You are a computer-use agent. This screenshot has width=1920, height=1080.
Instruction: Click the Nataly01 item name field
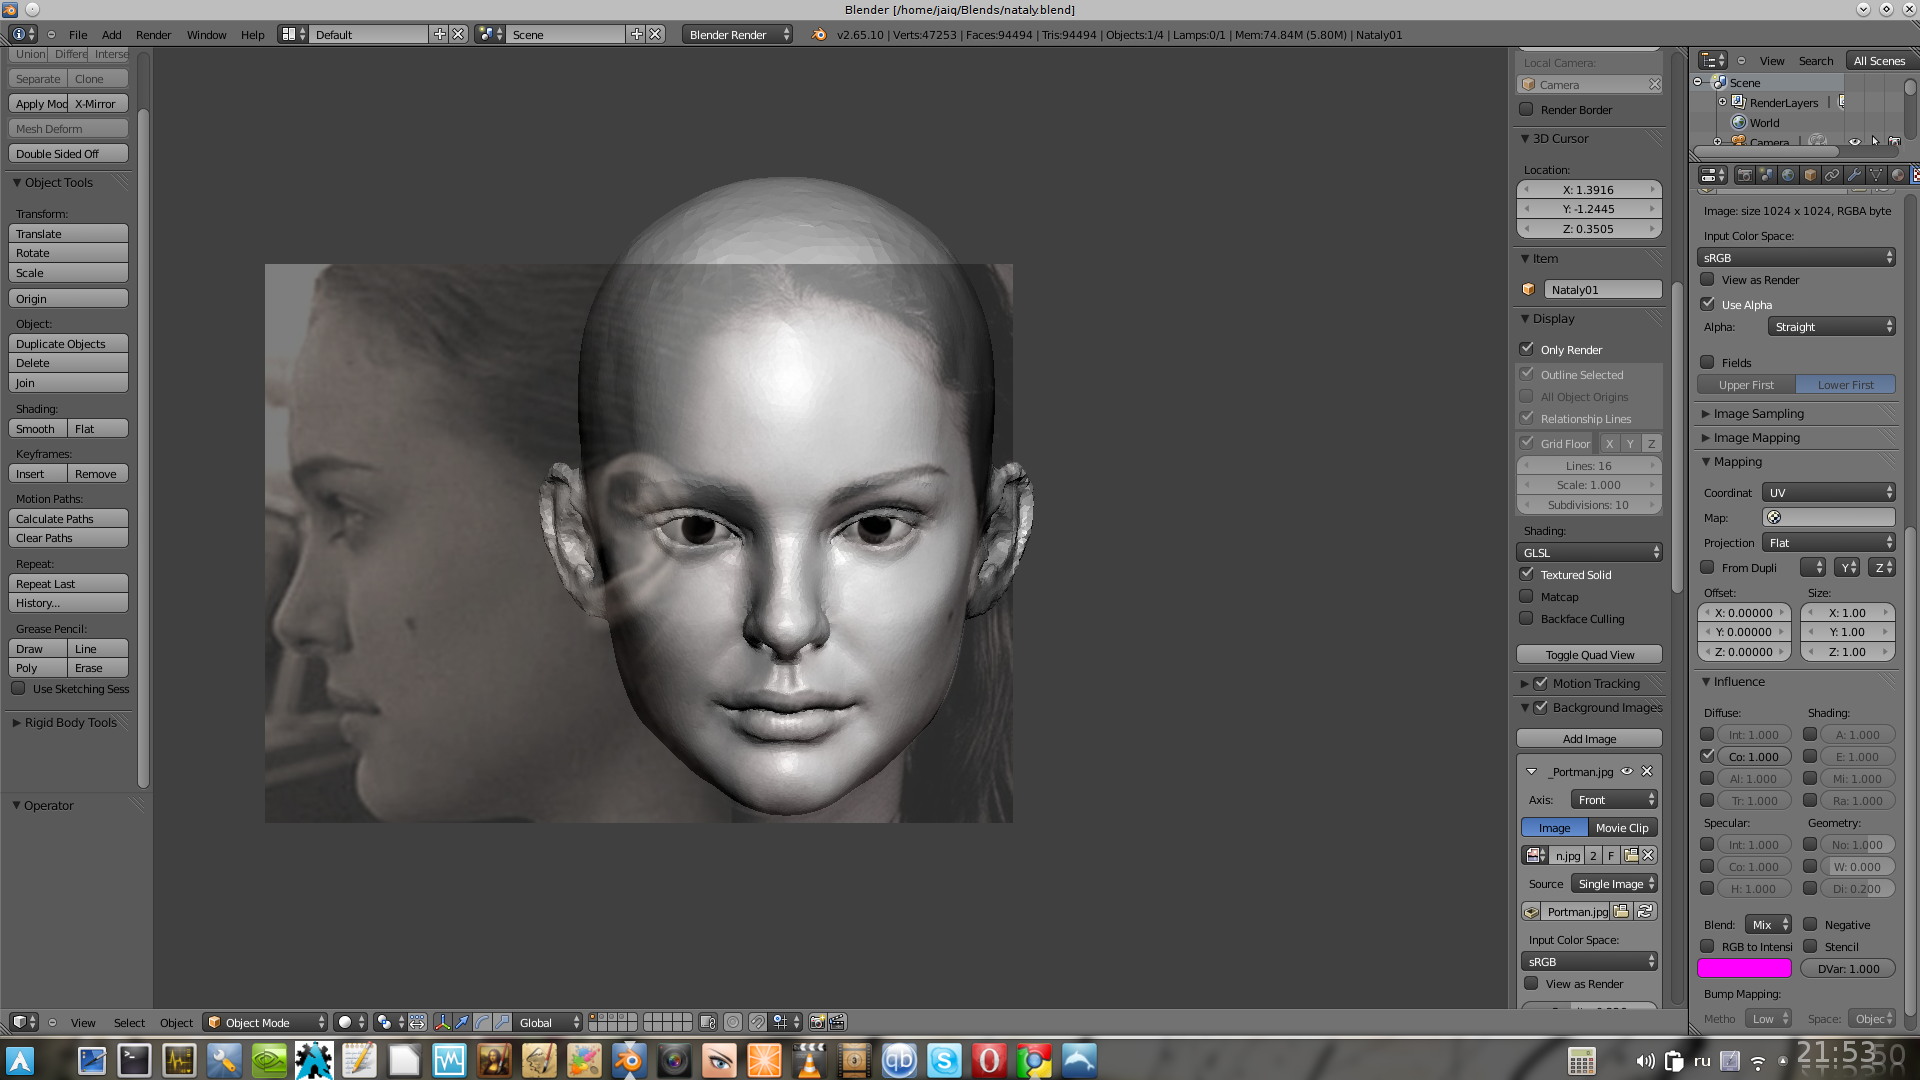click(x=1602, y=290)
